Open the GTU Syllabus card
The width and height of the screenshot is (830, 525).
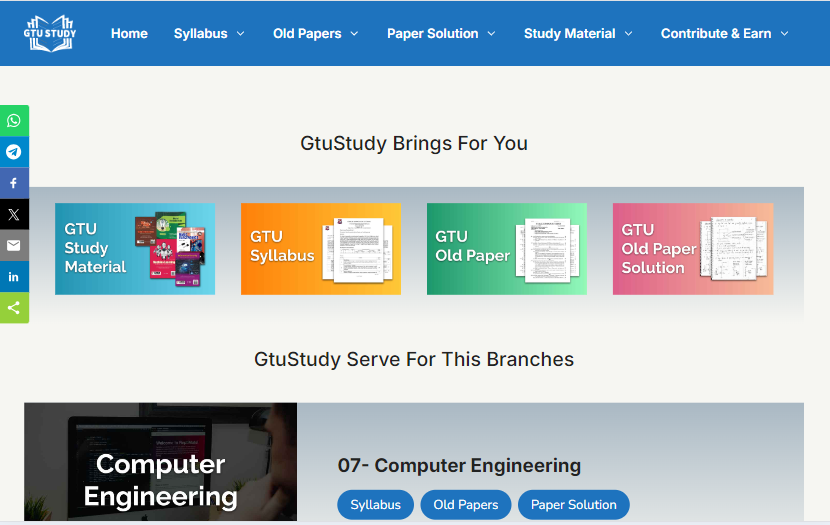pyautogui.click(x=321, y=249)
